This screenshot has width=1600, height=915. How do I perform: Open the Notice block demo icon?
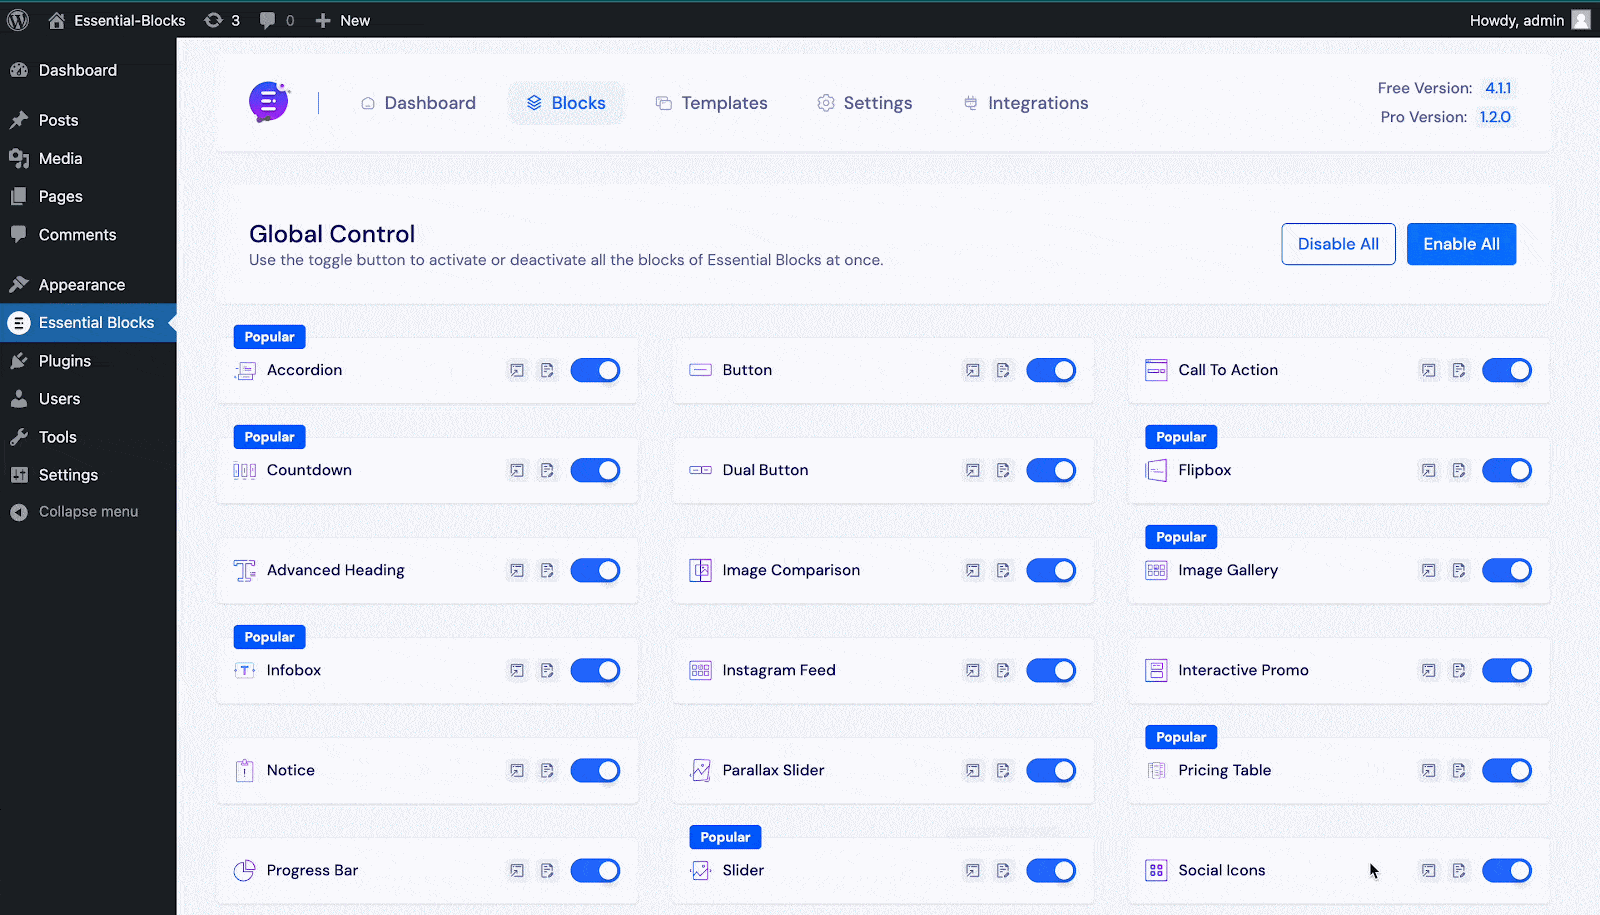coord(517,770)
